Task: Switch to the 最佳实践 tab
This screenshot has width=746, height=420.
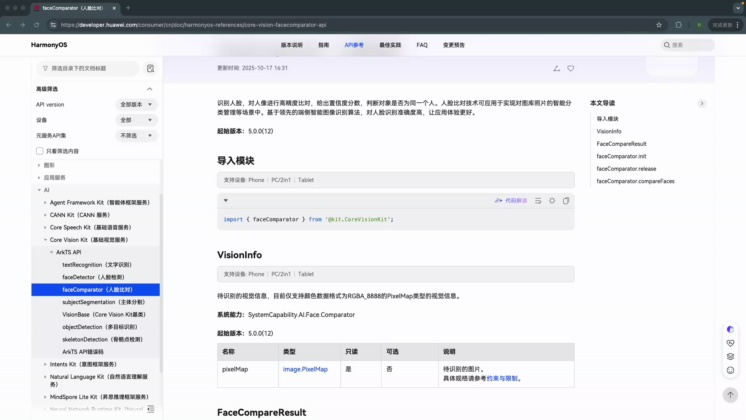Action: click(x=389, y=45)
